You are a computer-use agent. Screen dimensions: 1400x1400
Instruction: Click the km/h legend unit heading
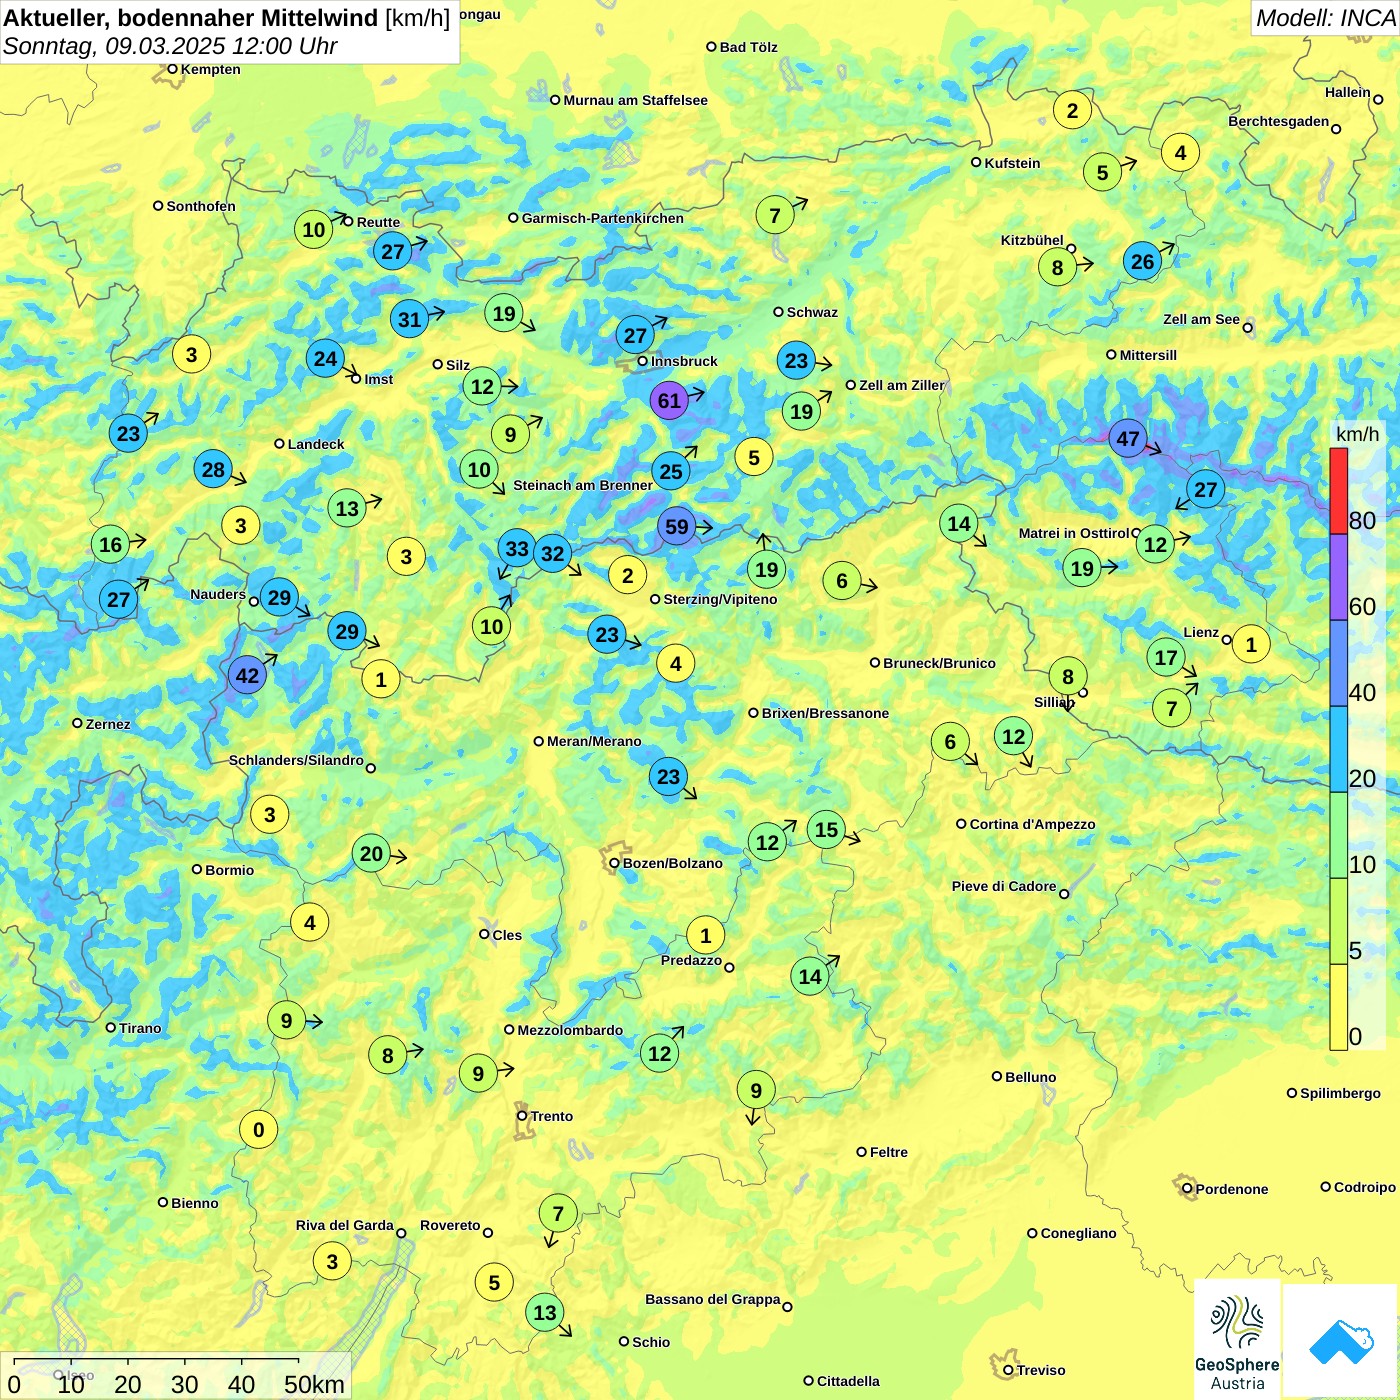pyautogui.click(x=1358, y=434)
